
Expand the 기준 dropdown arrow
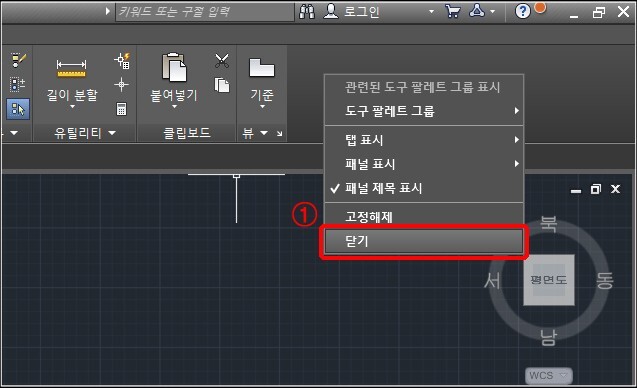tap(262, 107)
